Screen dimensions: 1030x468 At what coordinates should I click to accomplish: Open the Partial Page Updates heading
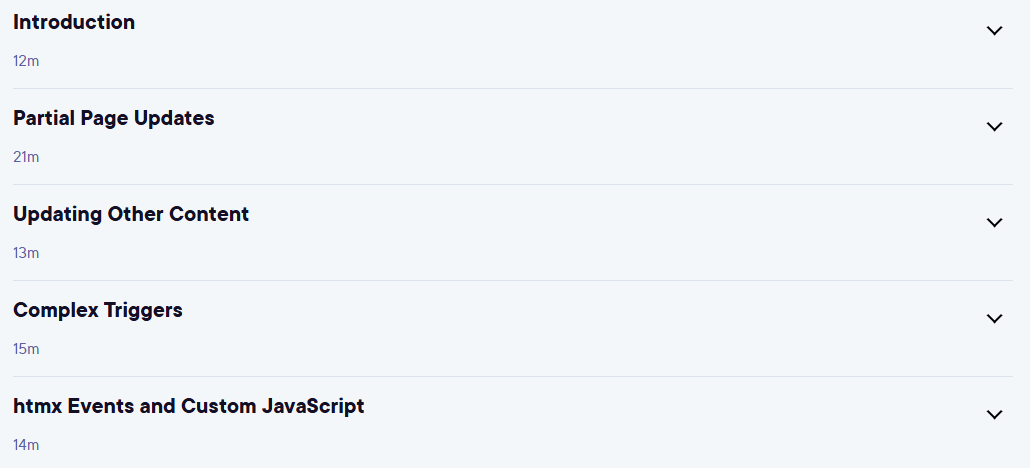click(114, 118)
